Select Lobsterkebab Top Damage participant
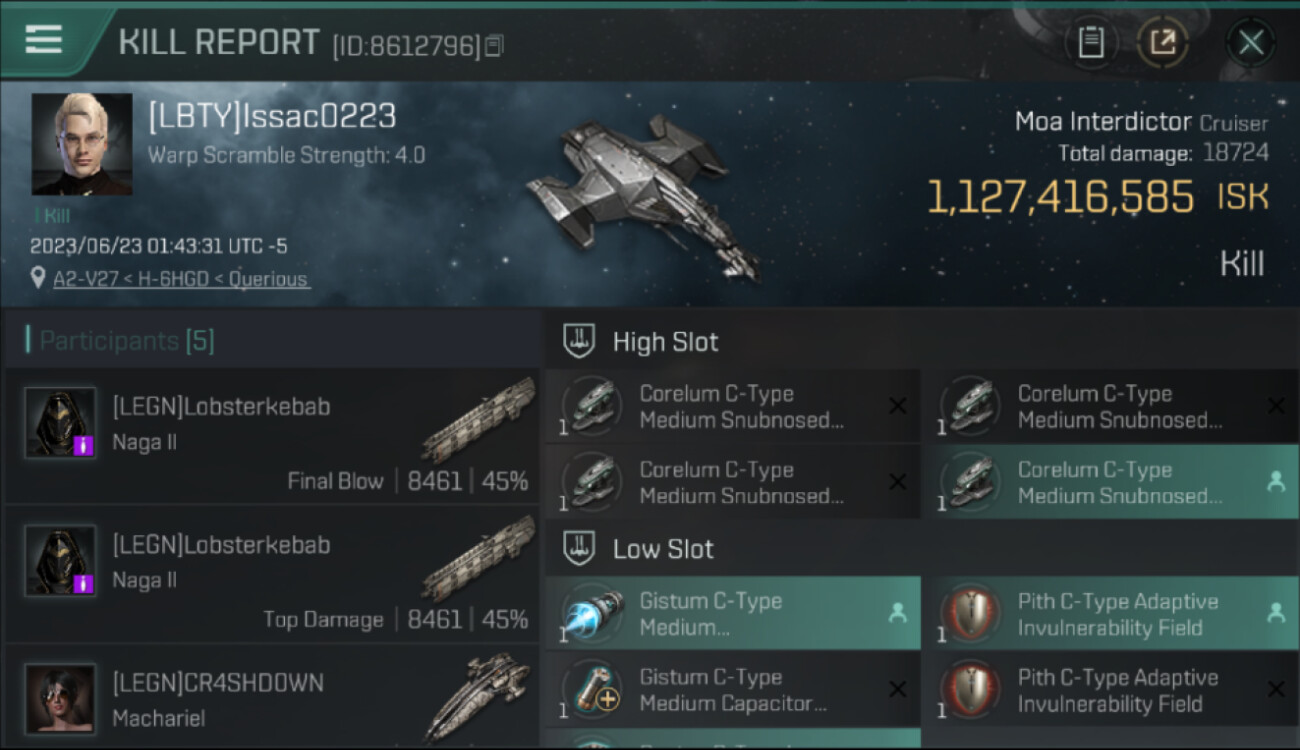The width and height of the screenshot is (1300, 750). (x=272, y=574)
